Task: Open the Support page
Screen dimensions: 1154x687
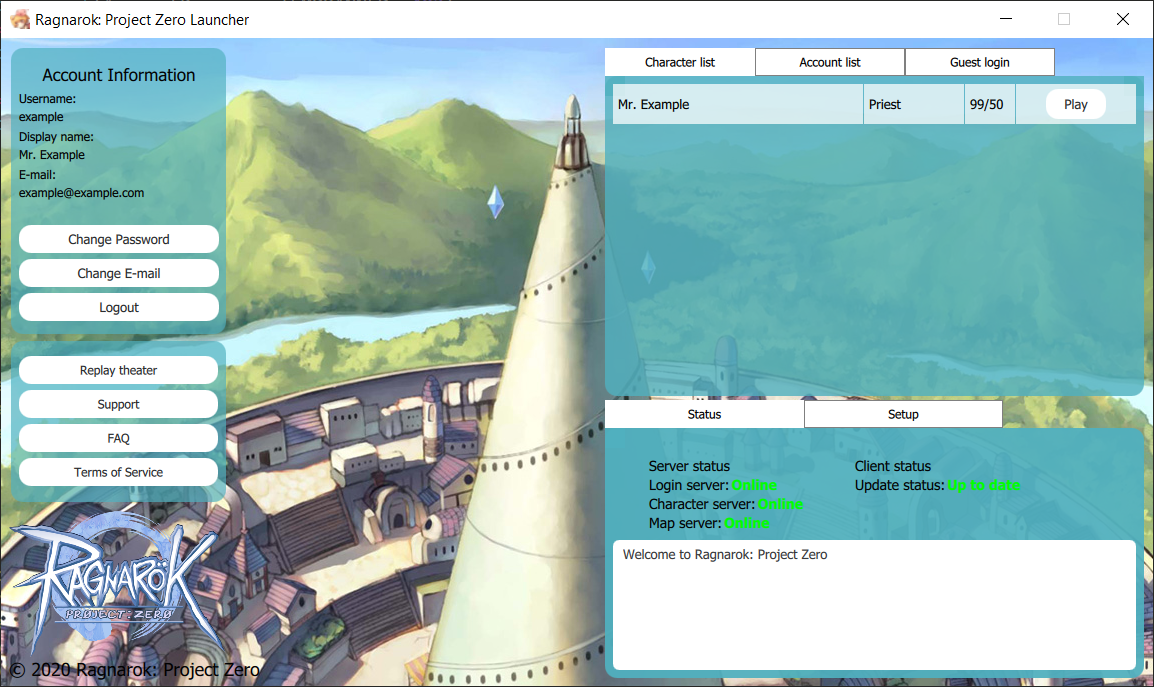Action: 118,404
